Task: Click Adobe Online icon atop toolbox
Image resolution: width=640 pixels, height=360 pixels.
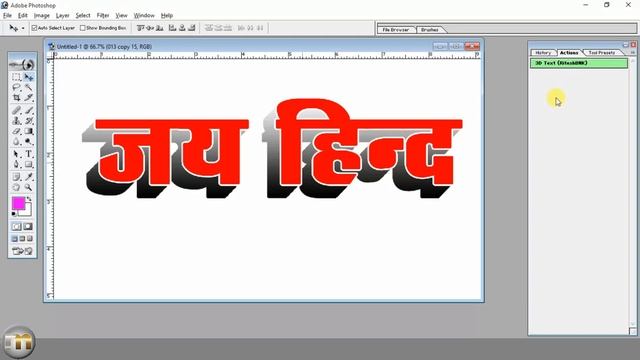Action: click(22, 64)
